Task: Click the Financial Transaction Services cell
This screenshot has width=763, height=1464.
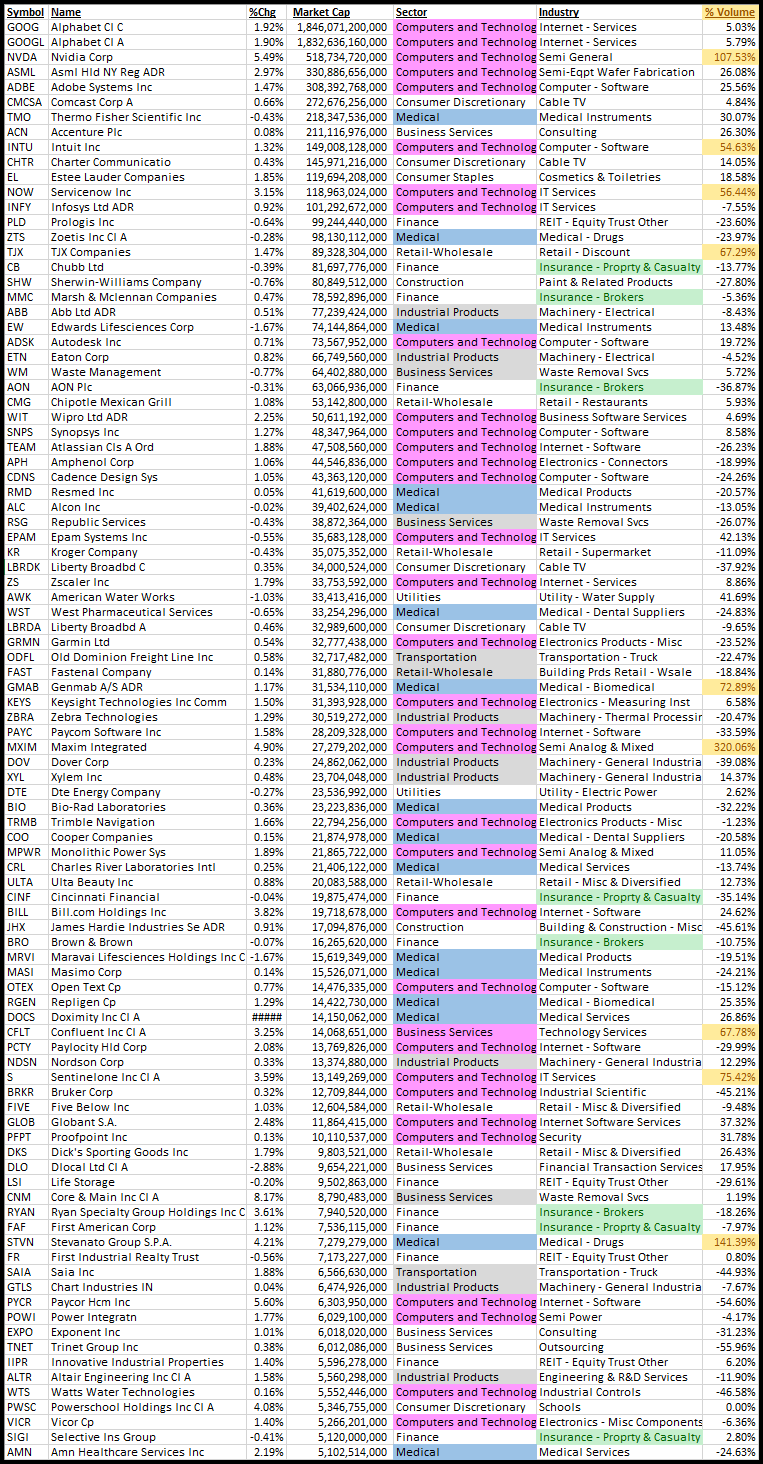Action: pyautogui.click(x=620, y=1167)
